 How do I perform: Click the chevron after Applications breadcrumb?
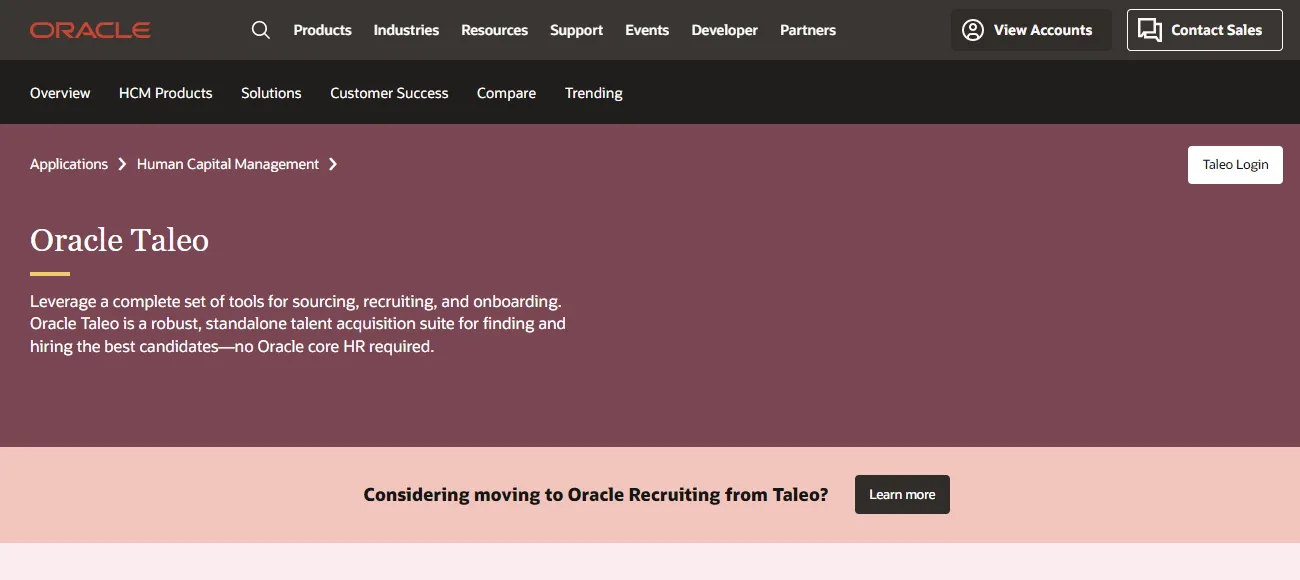coord(122,164)
